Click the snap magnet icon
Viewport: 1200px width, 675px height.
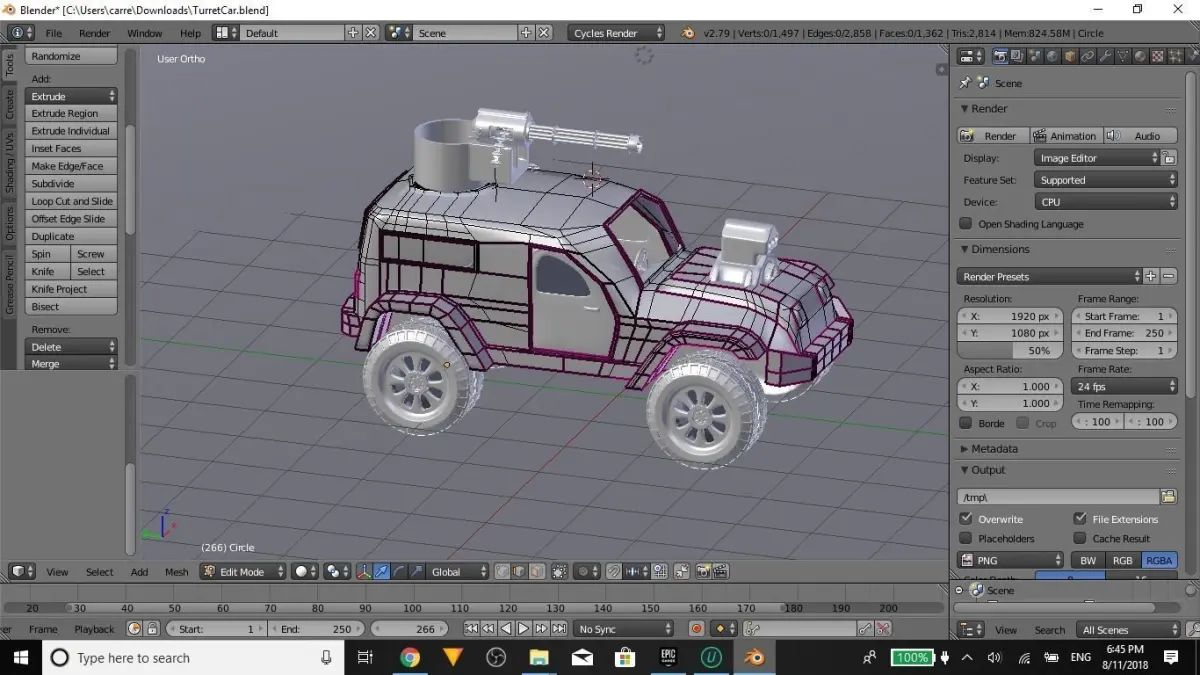[613, 572]
